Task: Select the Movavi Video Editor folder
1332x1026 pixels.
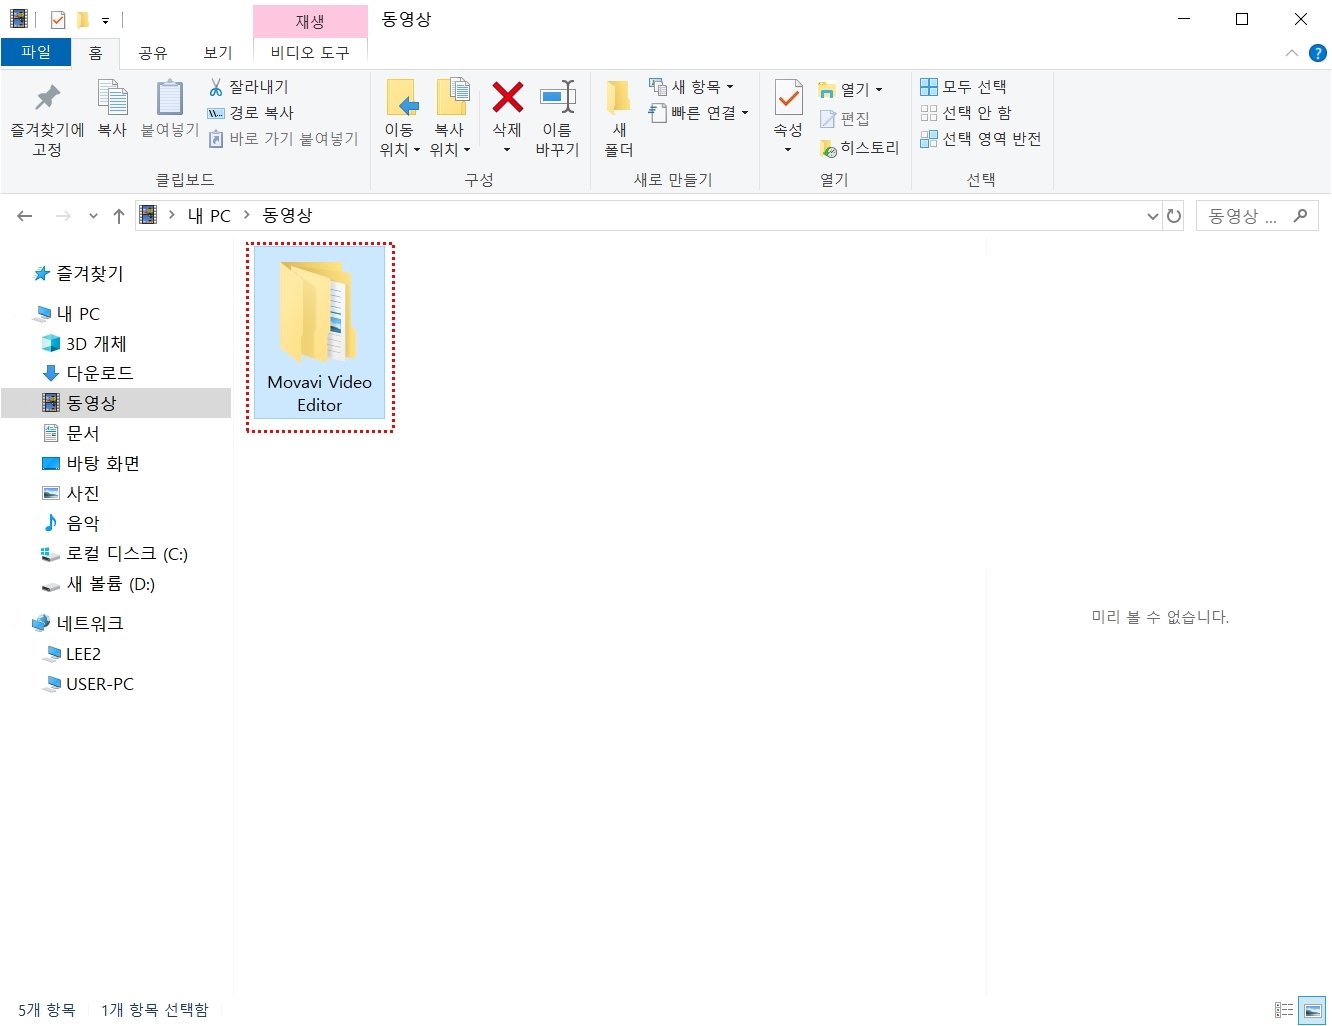Action: tap(320, 333)
